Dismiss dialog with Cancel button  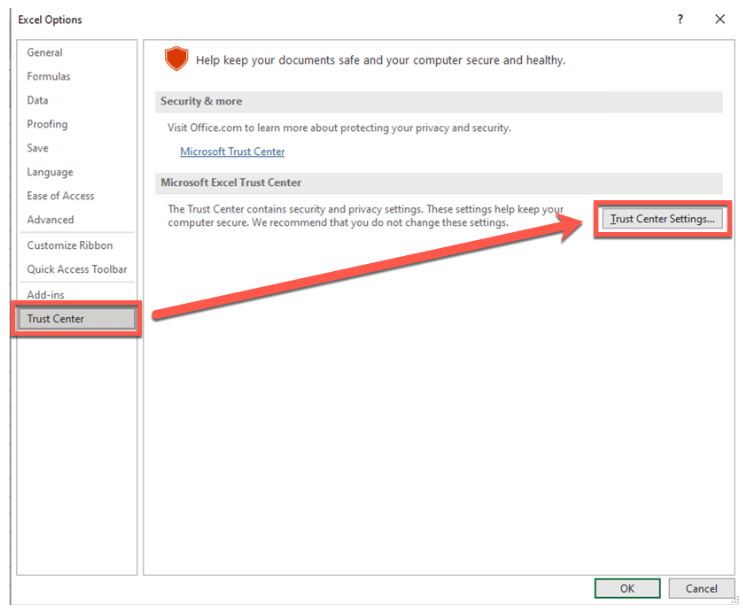pos(701,588)
